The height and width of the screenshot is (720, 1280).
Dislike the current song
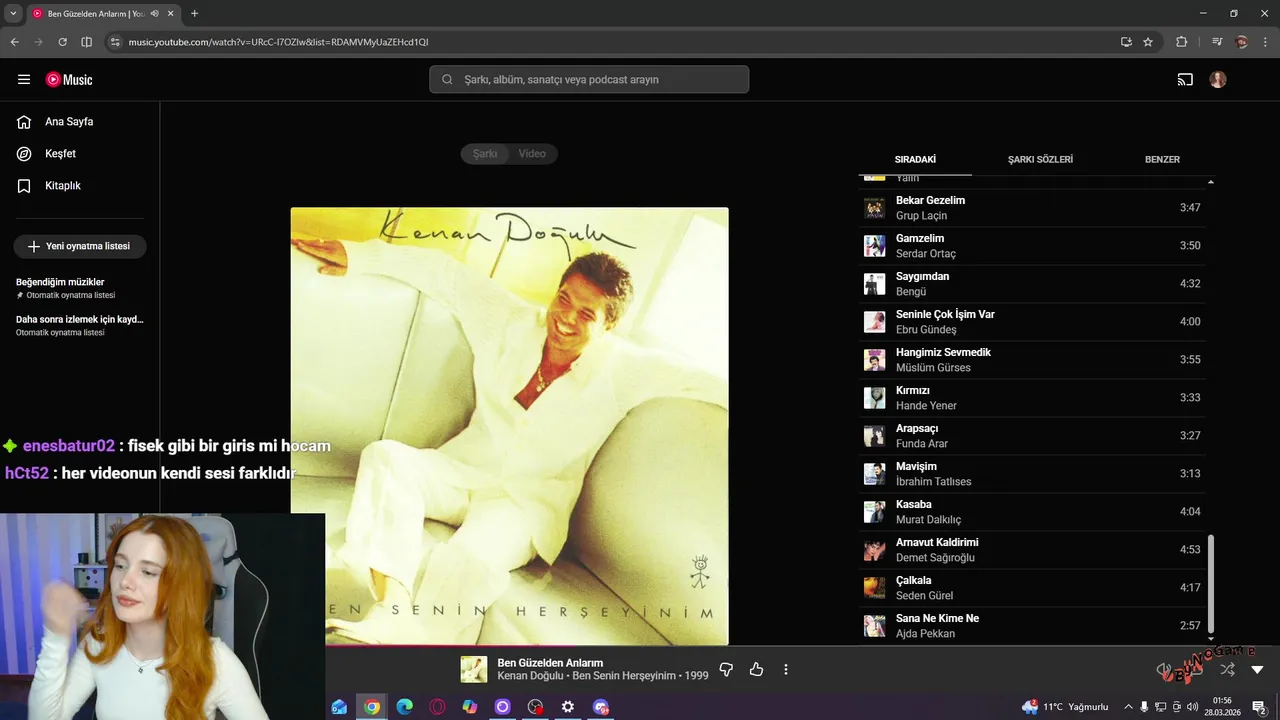click(727, 669)
